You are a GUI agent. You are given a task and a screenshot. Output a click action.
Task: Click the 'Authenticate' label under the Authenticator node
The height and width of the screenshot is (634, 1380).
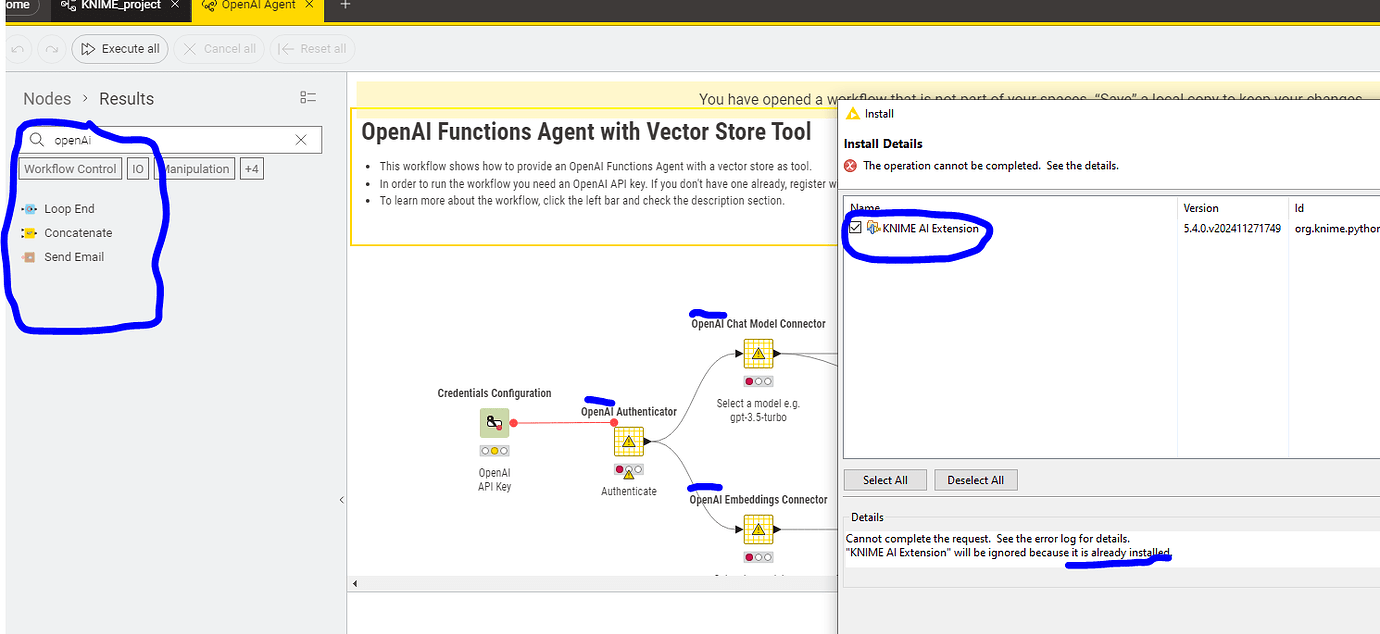click(x=629, y=491)
